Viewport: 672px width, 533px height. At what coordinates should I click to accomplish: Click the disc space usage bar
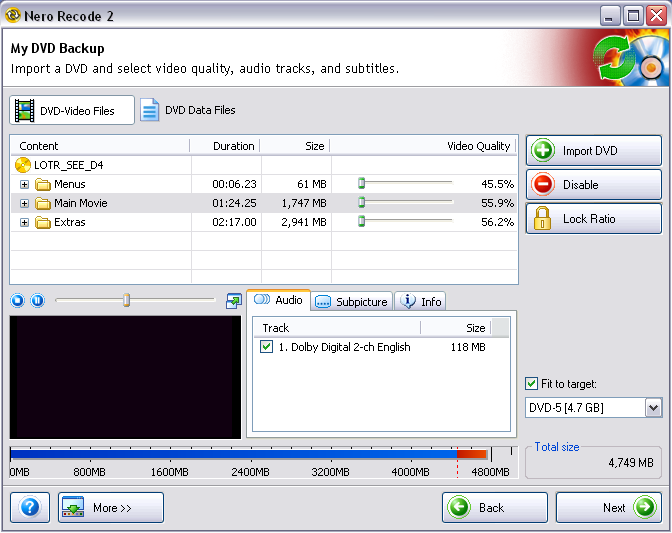(x=249, y=454)
